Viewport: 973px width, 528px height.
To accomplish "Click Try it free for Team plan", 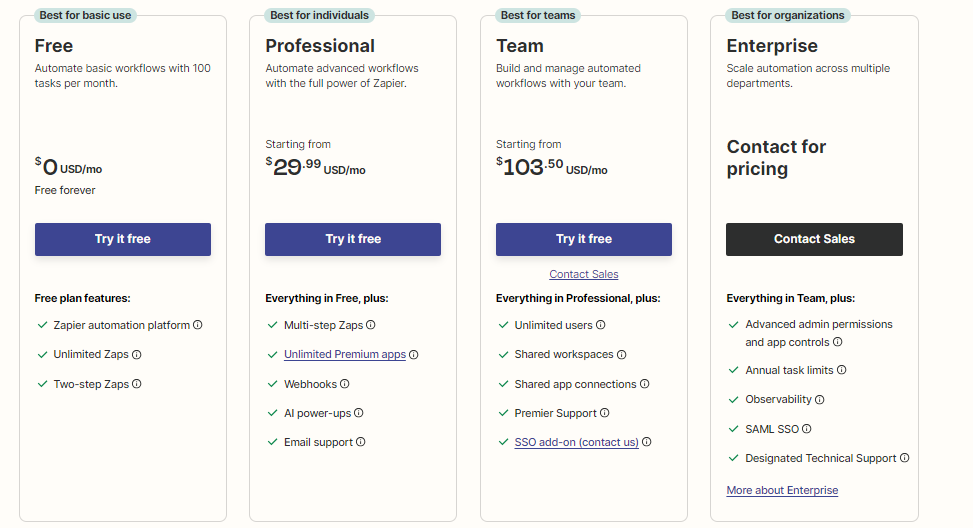I will coord(584,239).
